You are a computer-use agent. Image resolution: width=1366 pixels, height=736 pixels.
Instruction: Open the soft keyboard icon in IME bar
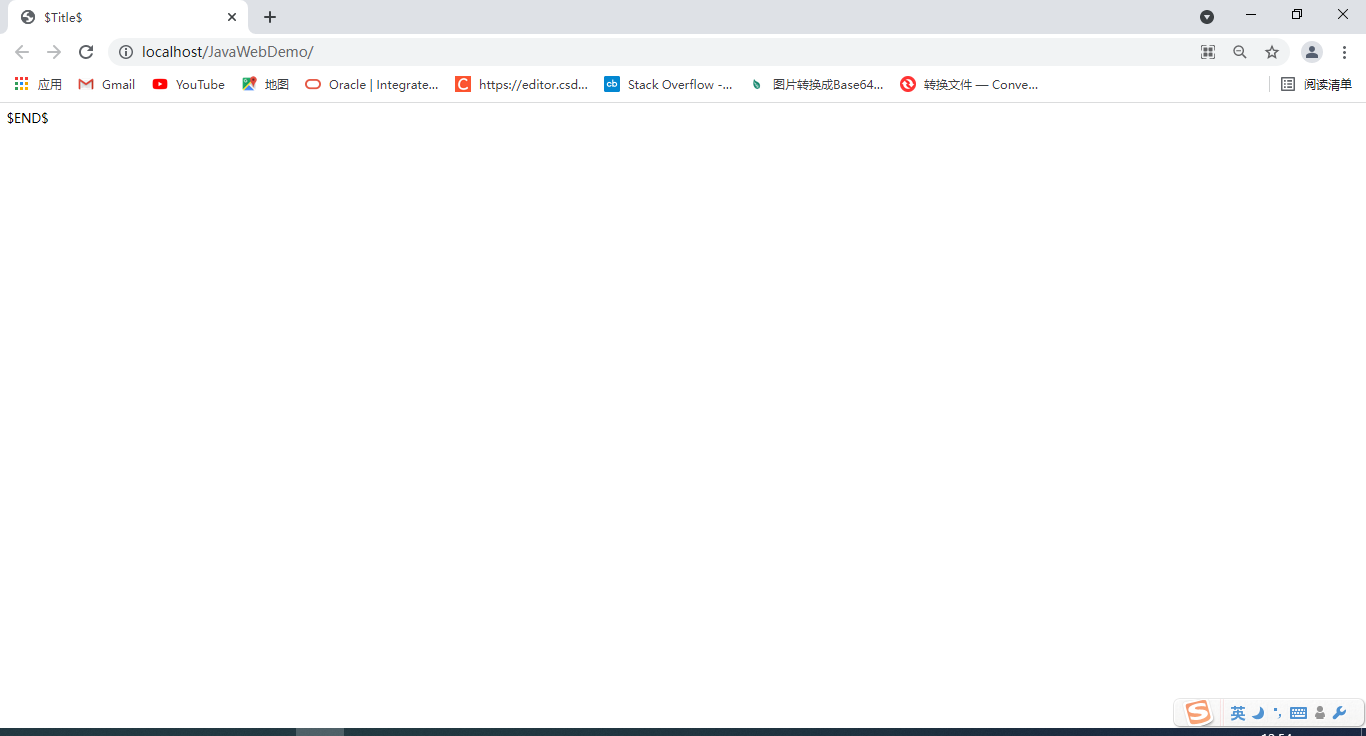pos(1299,713)
